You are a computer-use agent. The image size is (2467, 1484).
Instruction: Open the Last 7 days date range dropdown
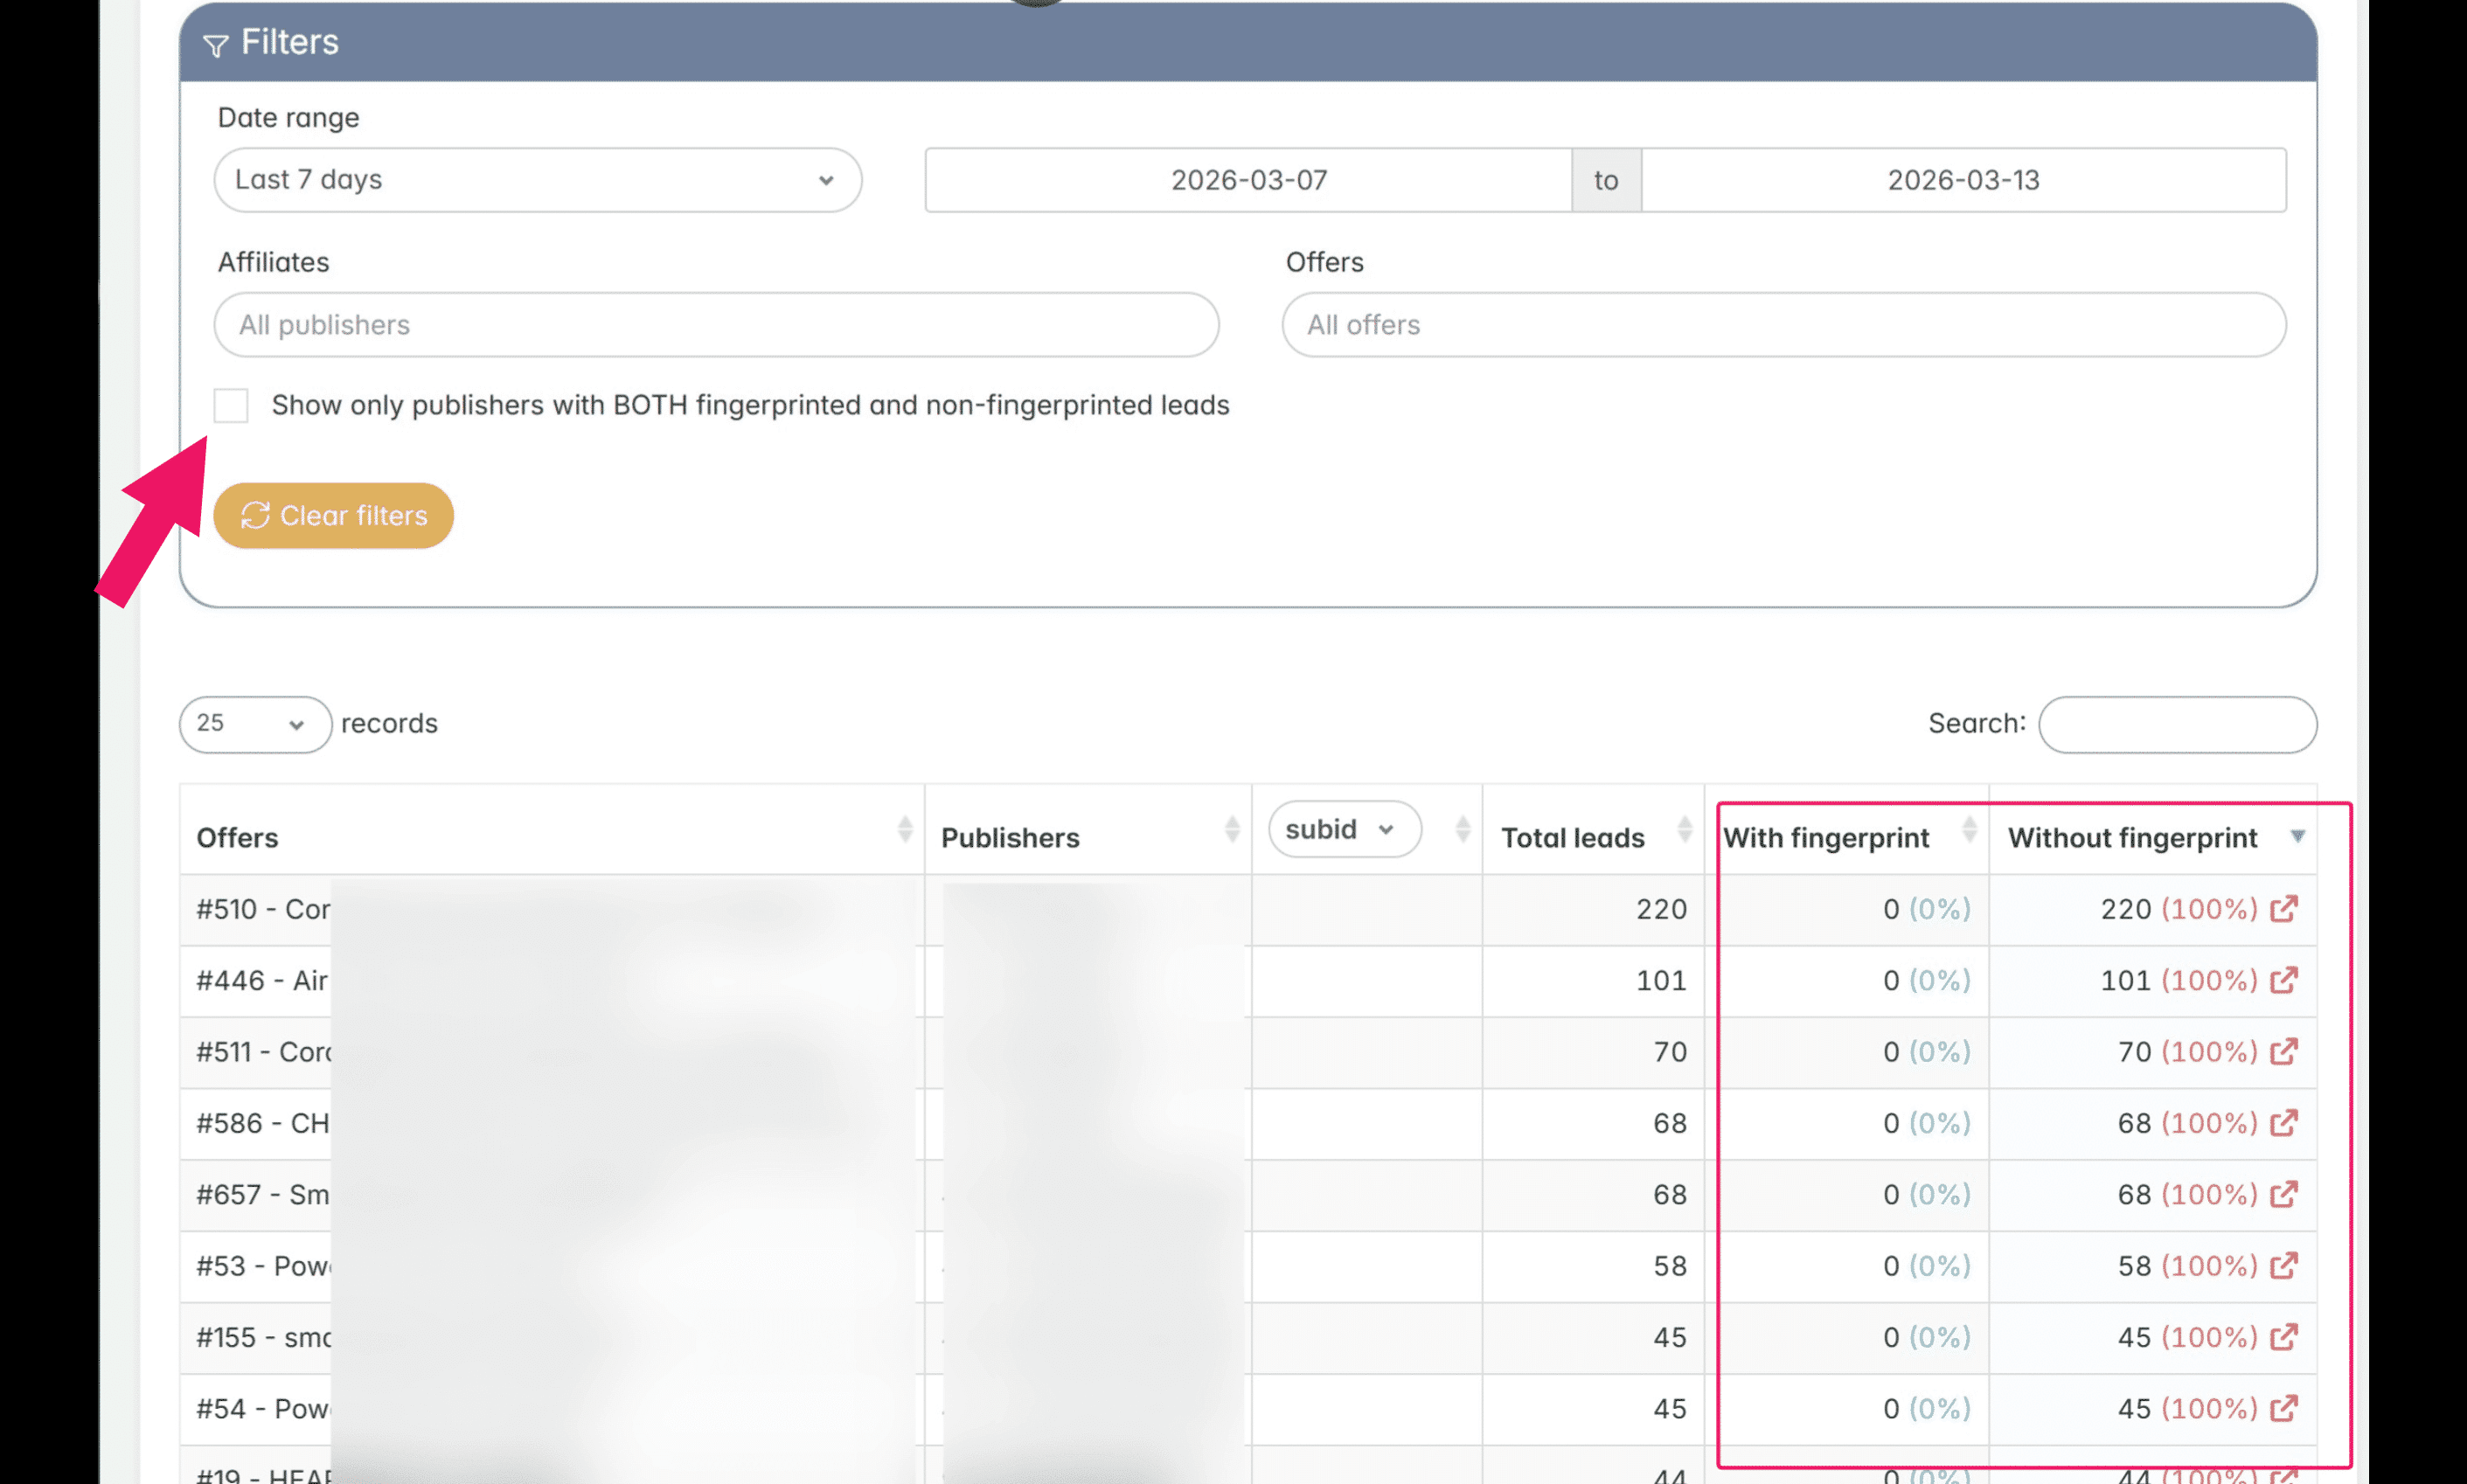538,180
